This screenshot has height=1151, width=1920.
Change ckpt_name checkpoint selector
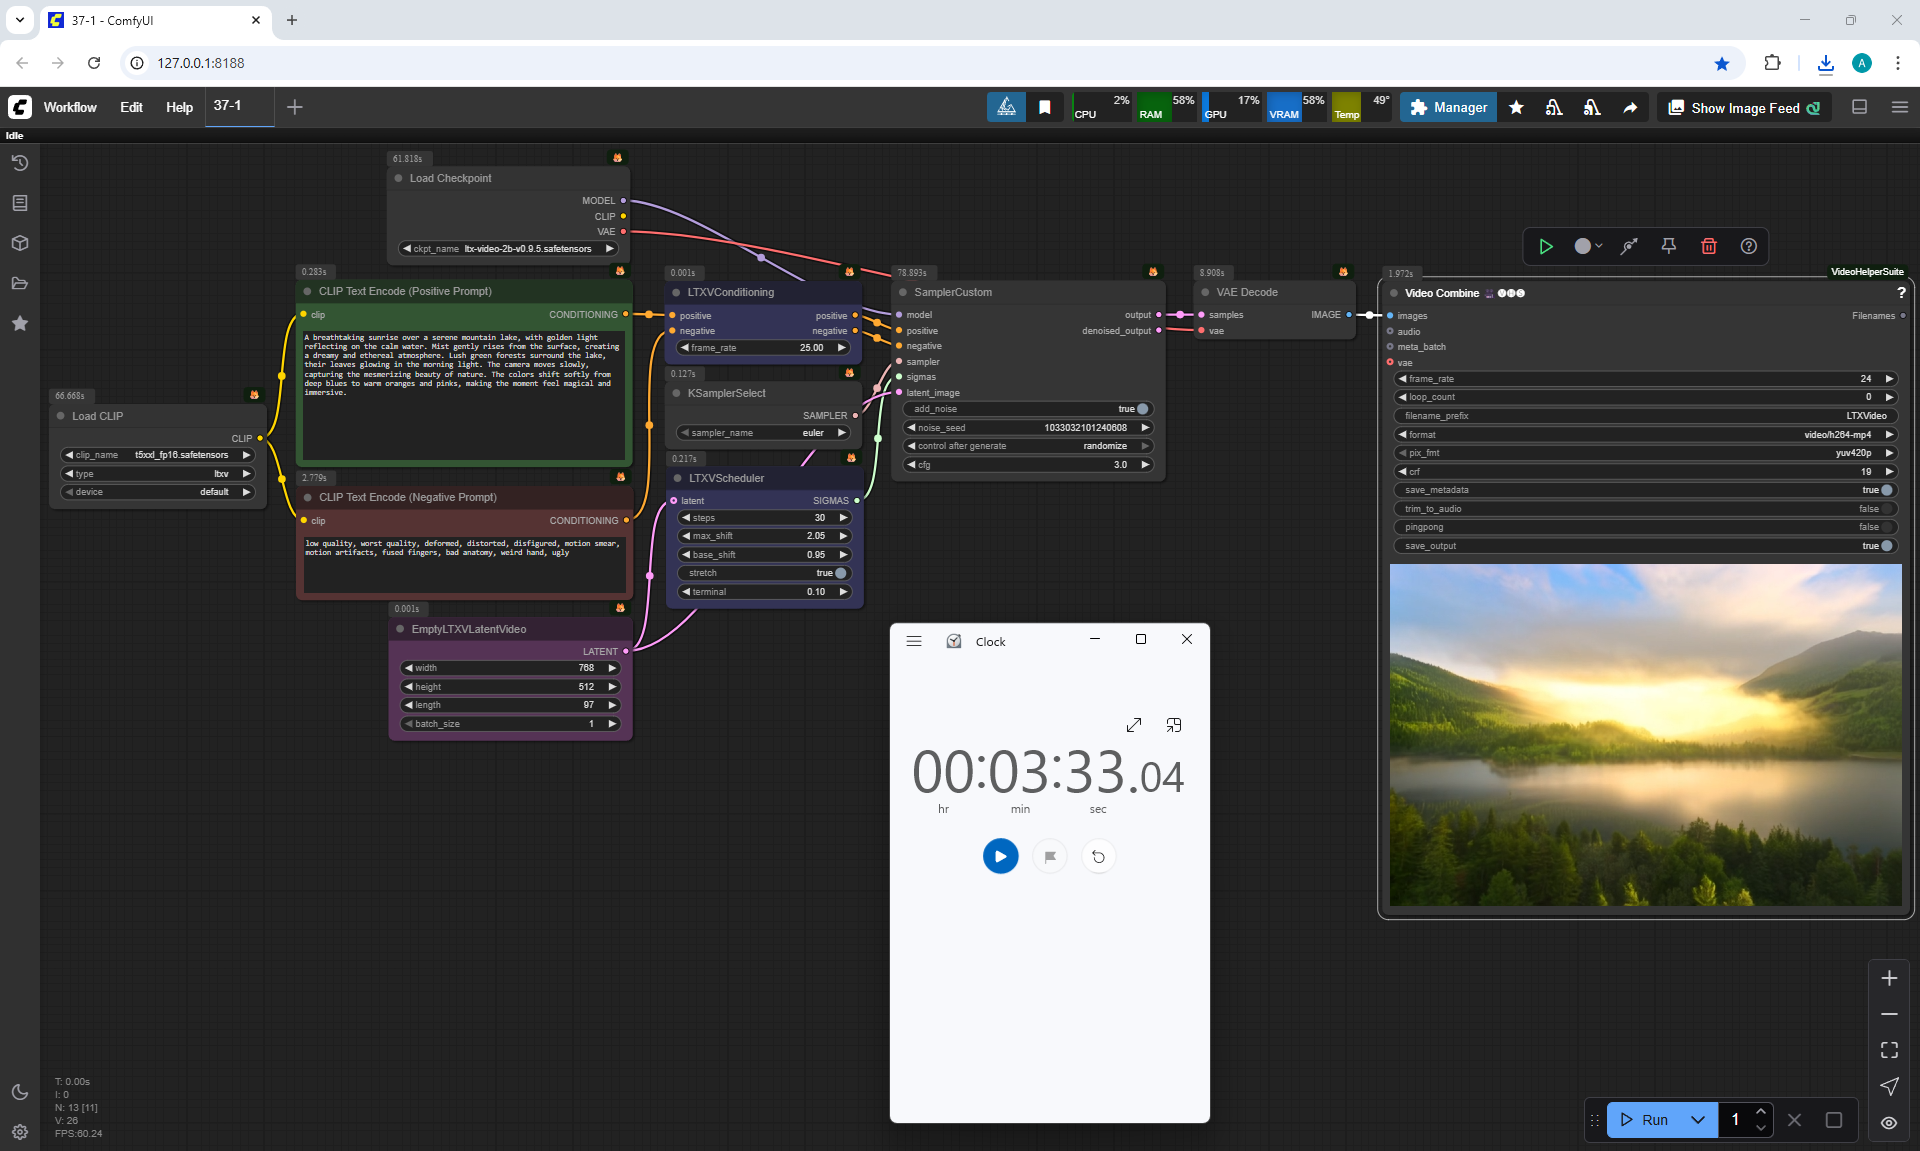click(508, 249)
